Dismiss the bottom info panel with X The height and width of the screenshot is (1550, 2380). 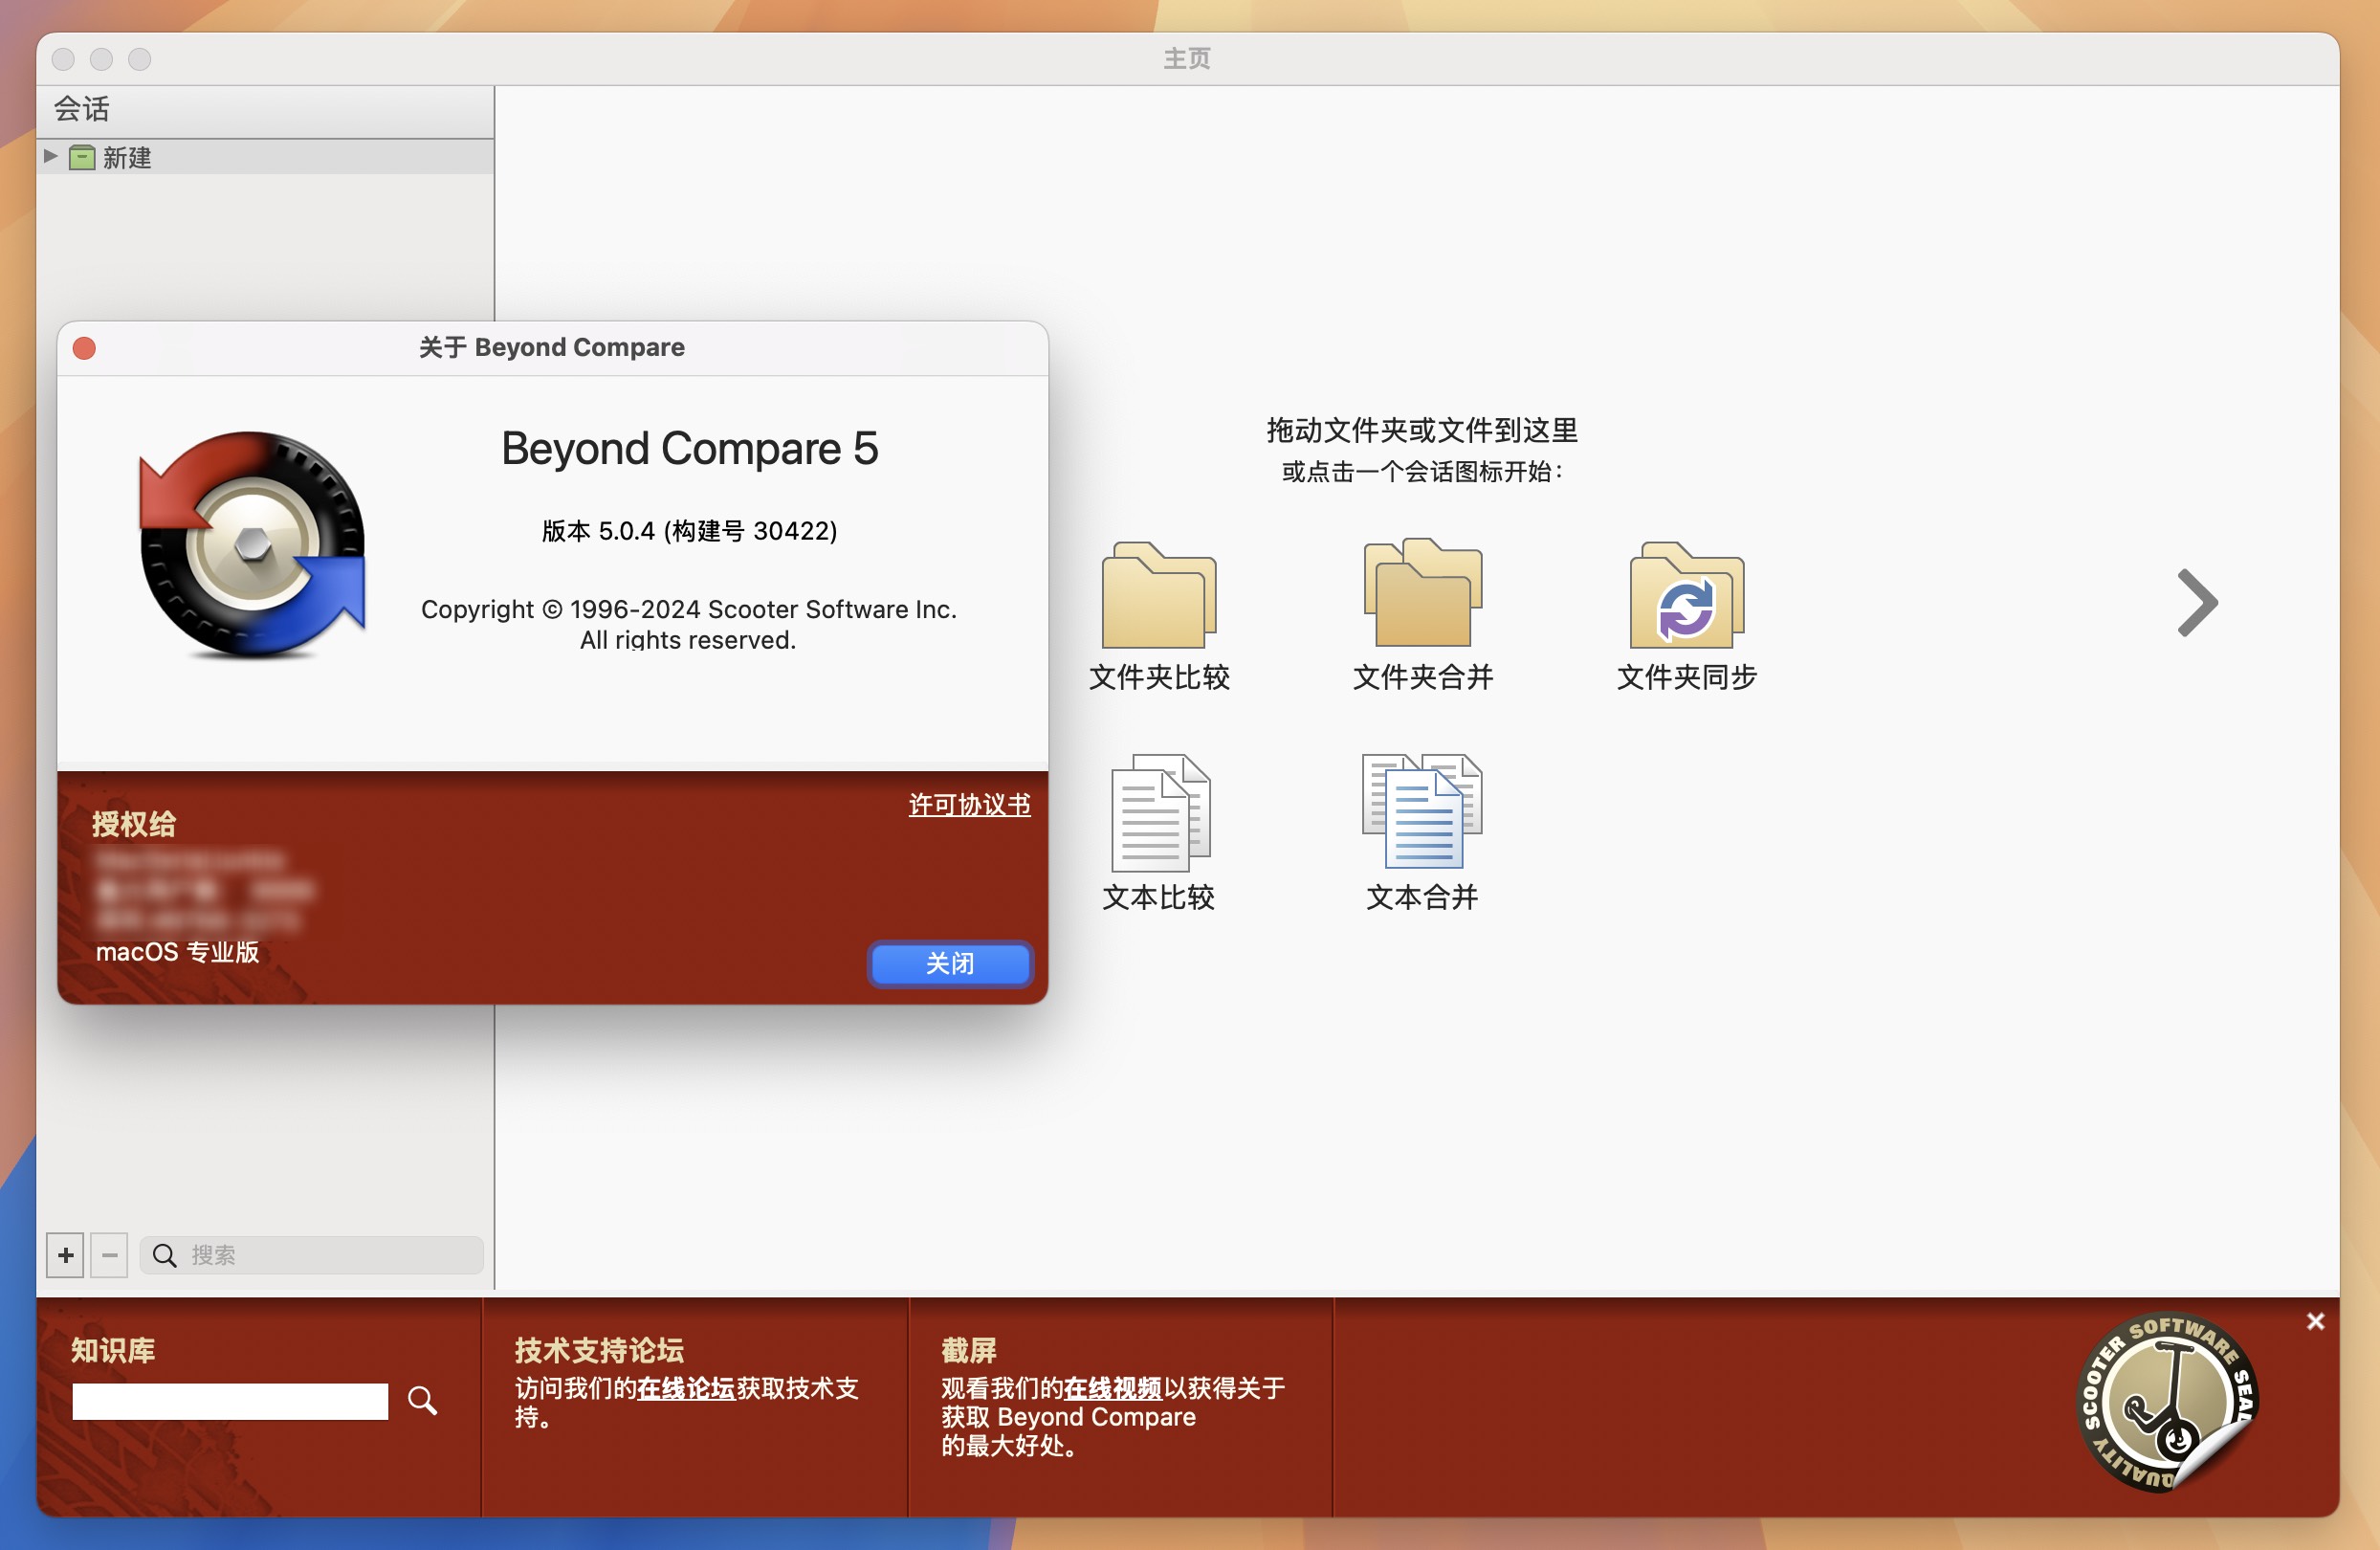(x=2316, y=1321)
